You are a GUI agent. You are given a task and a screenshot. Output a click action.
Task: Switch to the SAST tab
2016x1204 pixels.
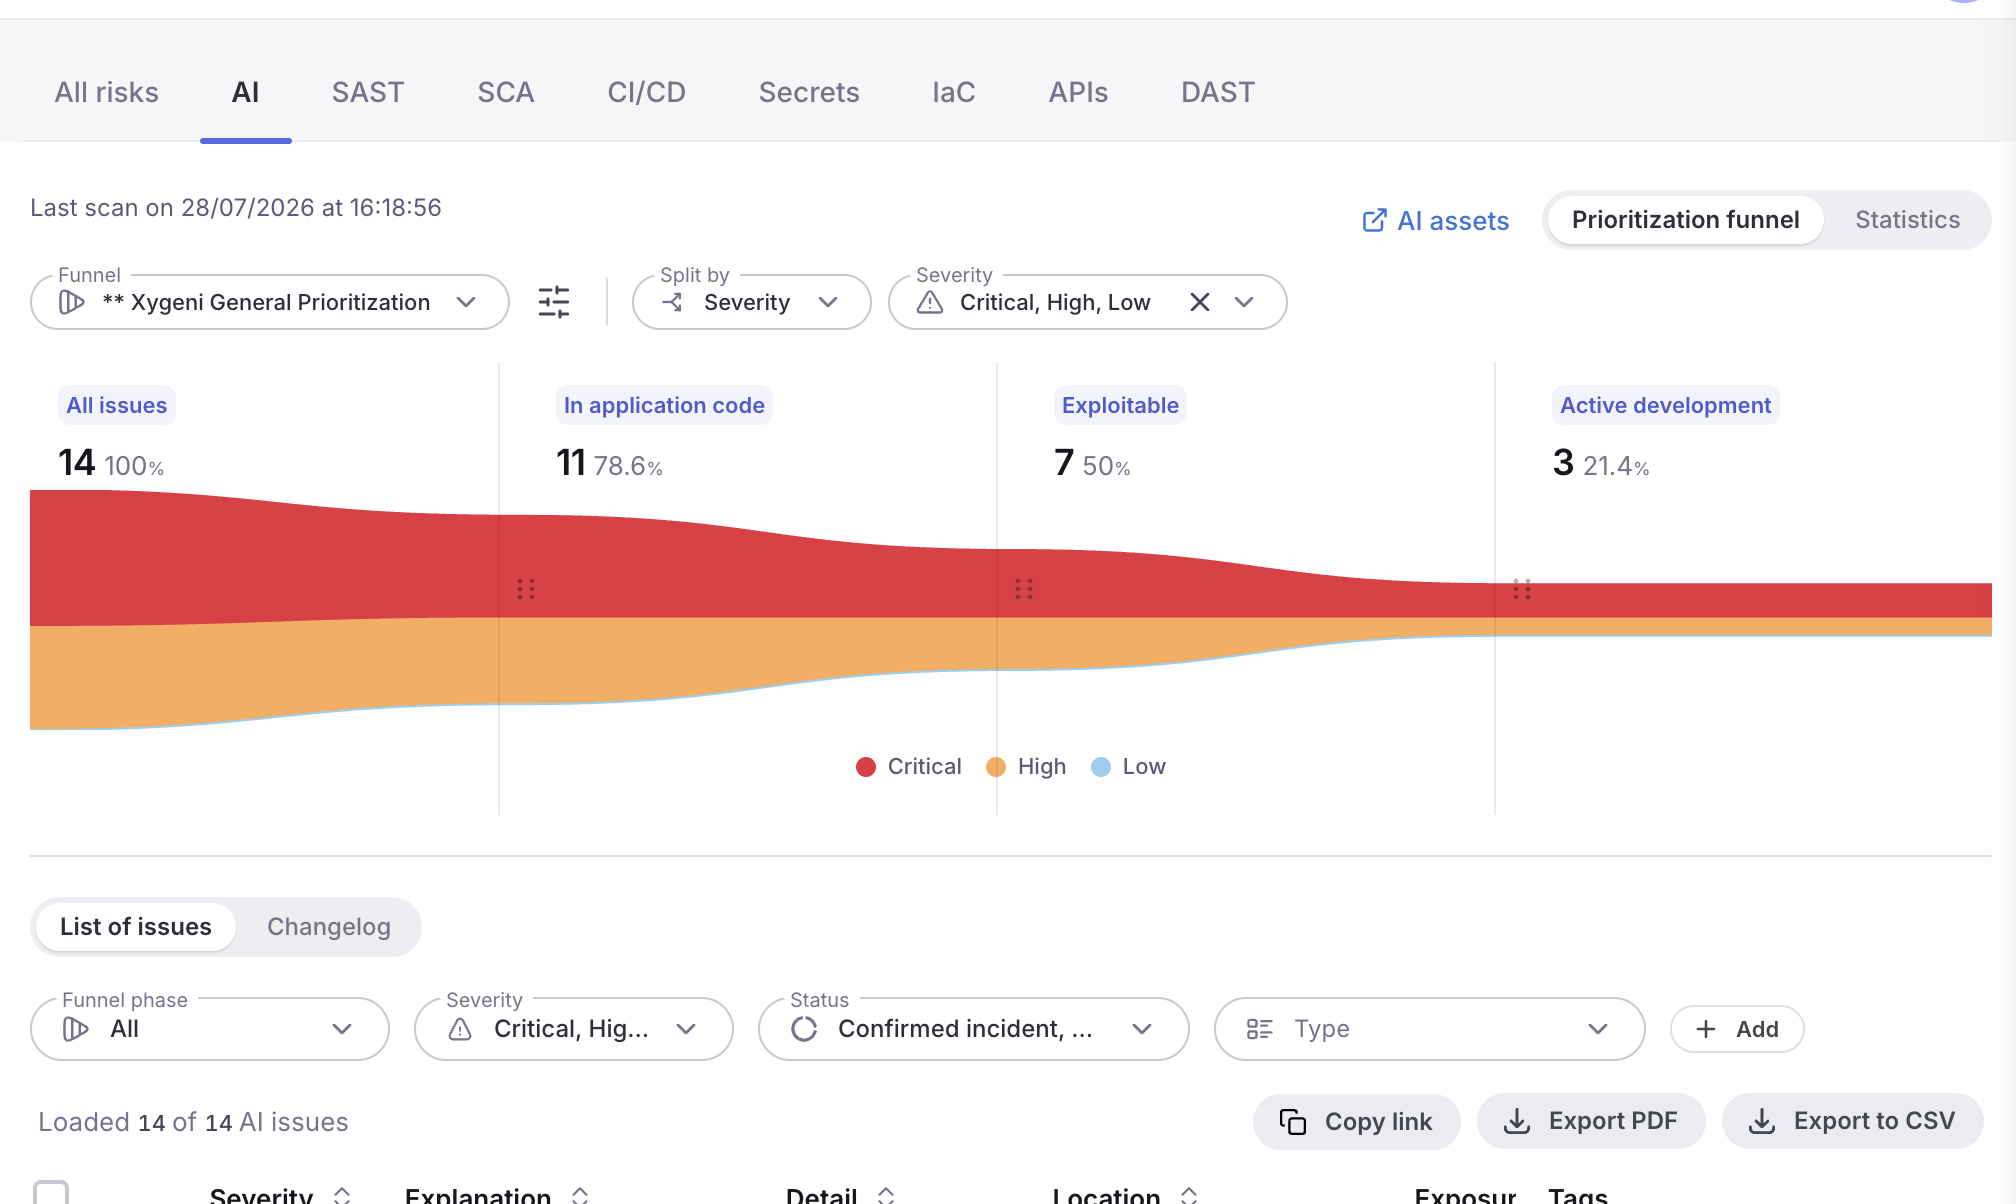368,92
